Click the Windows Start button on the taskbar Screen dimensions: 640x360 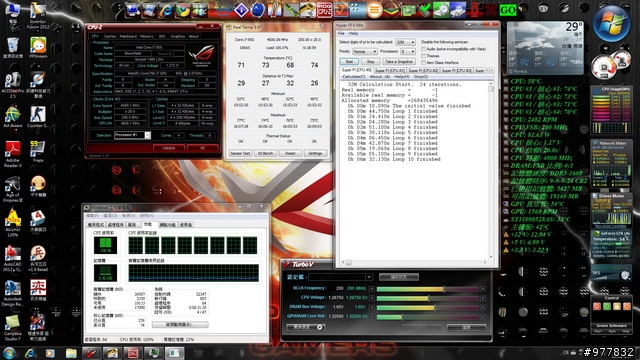click(x=9, y=353)
